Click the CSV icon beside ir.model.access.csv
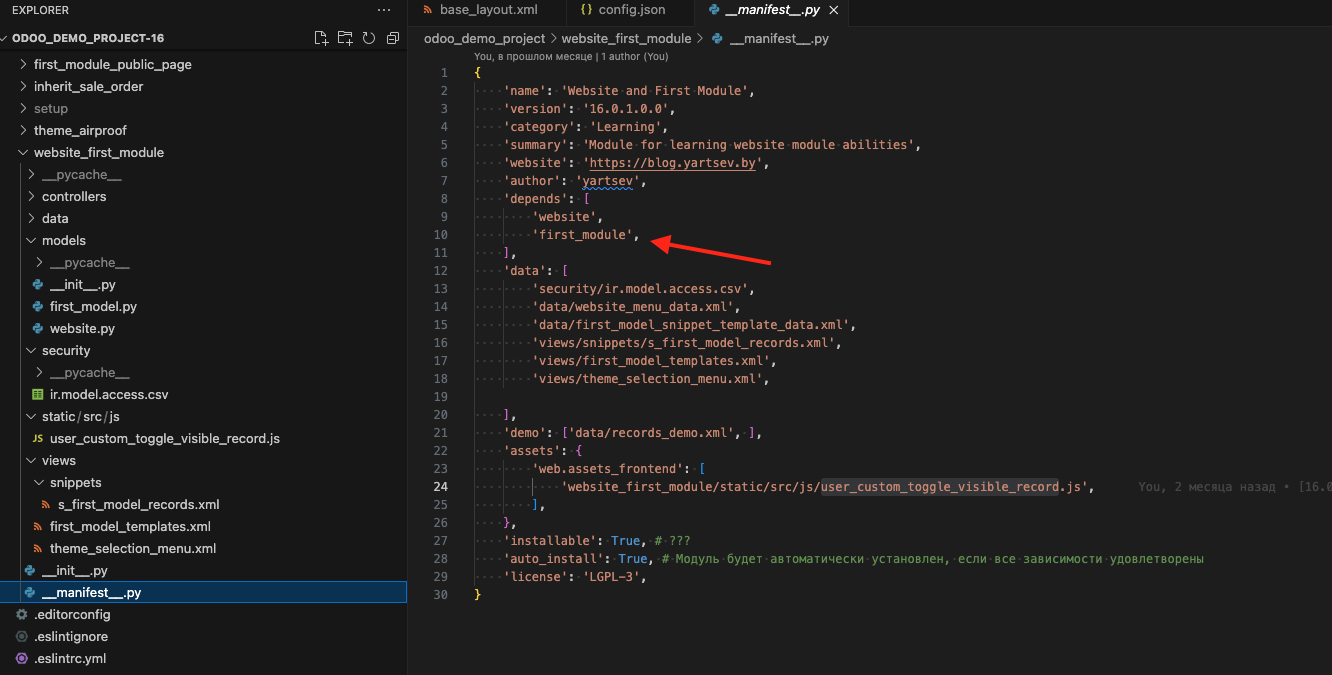The width and height of the screenshot is (1332, 675). point(38,395)
